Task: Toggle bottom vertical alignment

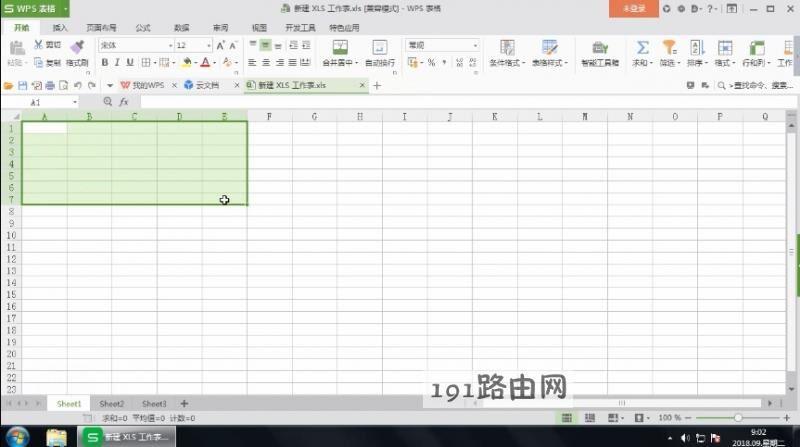Action: [278, 45]
